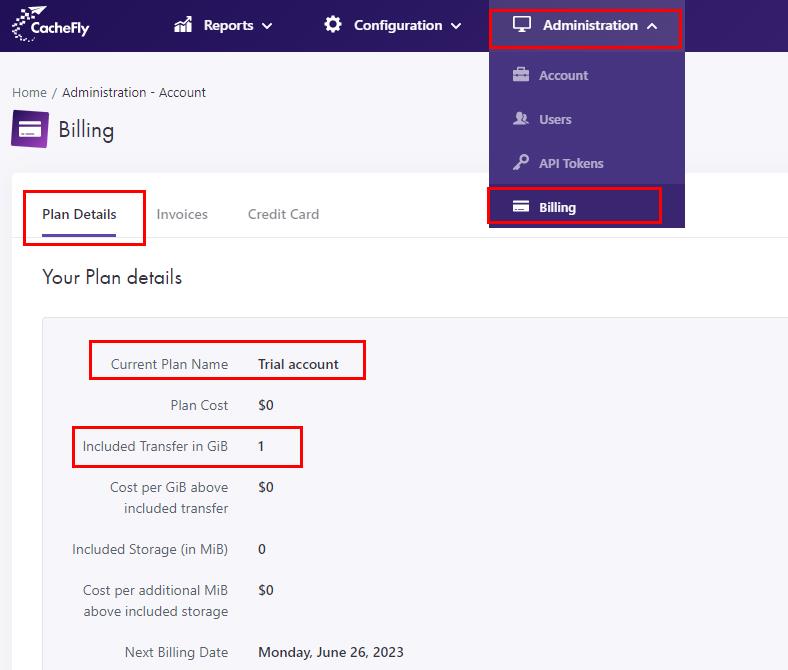
Task: Click the people icon for Users
Action: coord(520,119)
